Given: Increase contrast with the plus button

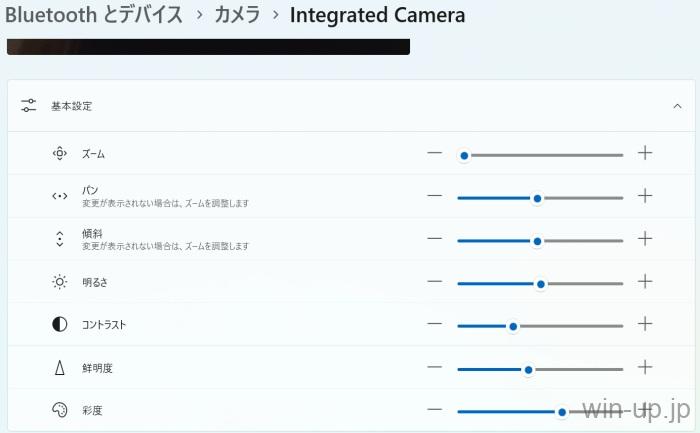Looking at the screenshot, I should click(645, 324).
